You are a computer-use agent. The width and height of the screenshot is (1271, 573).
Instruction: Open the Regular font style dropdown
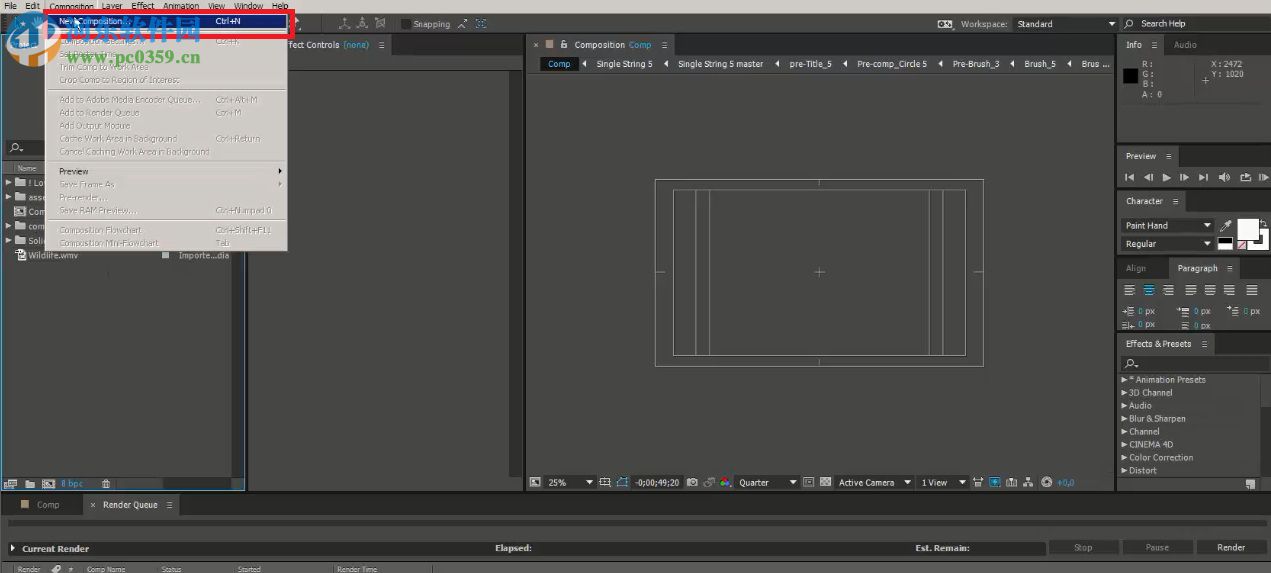coord(1168,244)
